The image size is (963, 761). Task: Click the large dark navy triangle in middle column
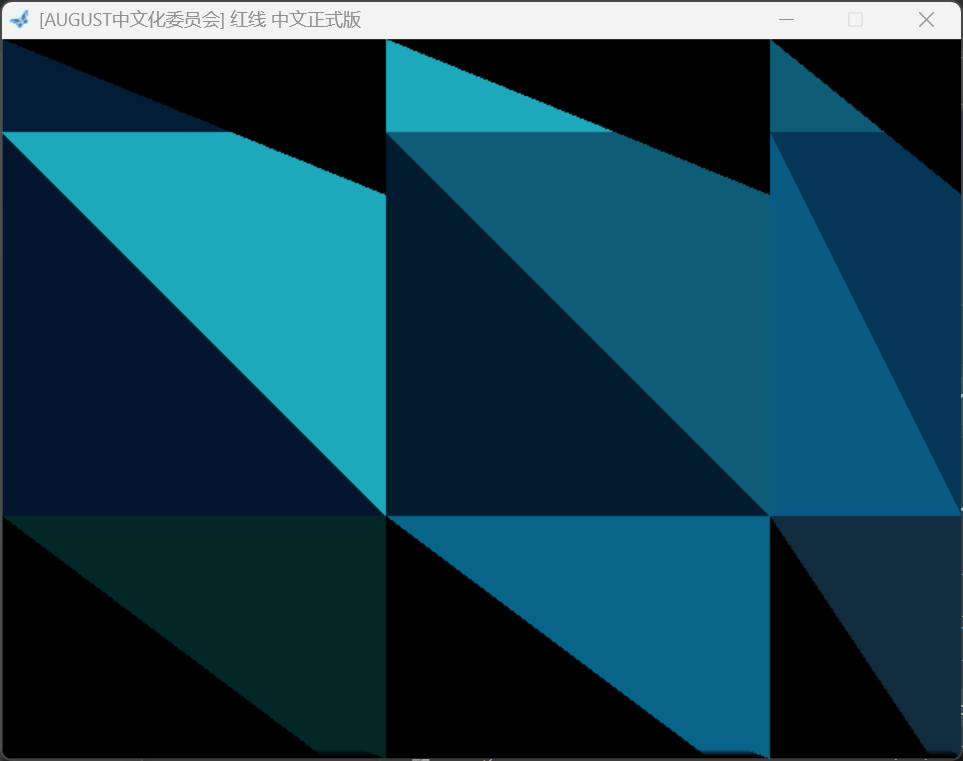pos(500,400)
